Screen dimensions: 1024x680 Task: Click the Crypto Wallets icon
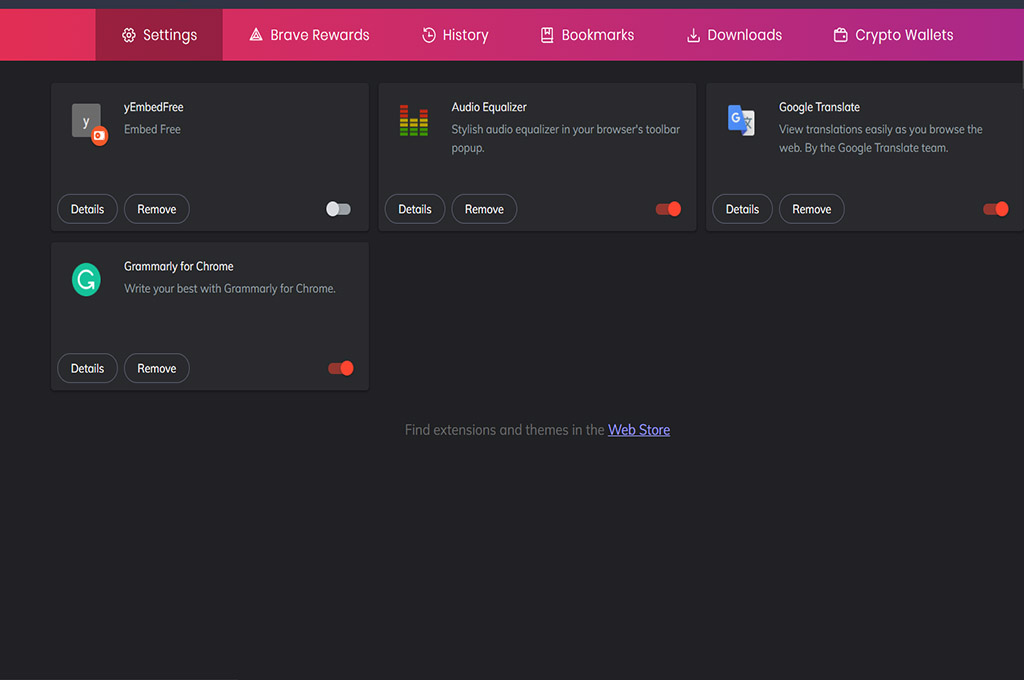coord(840,35)
